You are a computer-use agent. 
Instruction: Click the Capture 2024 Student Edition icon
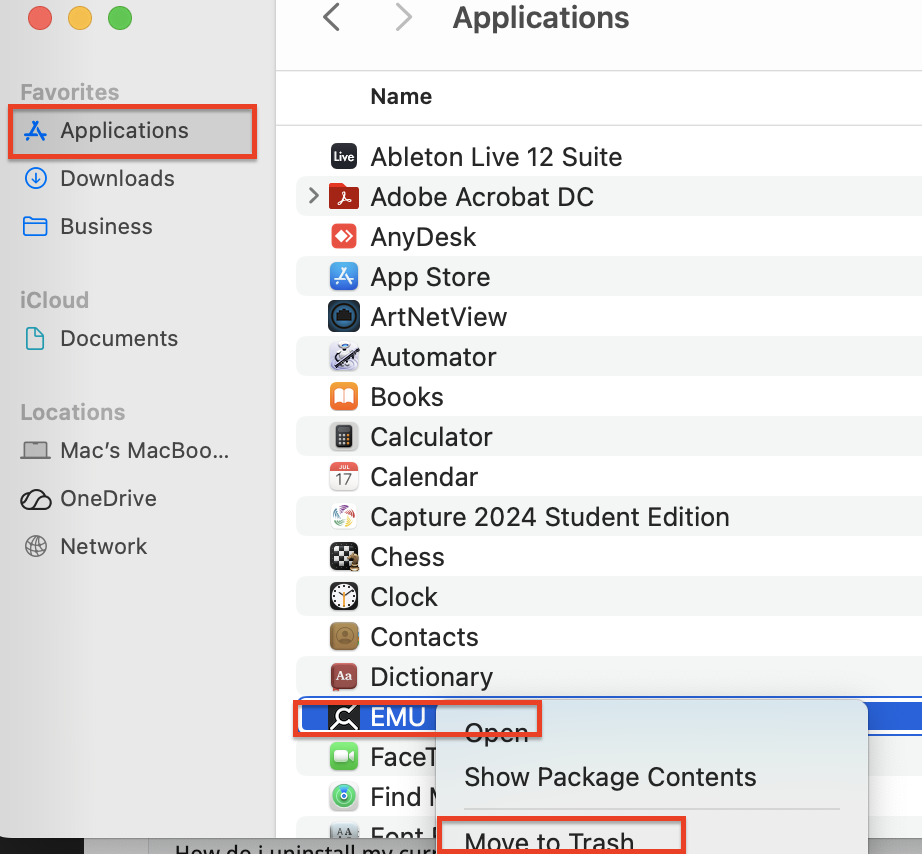pos(344,516)
